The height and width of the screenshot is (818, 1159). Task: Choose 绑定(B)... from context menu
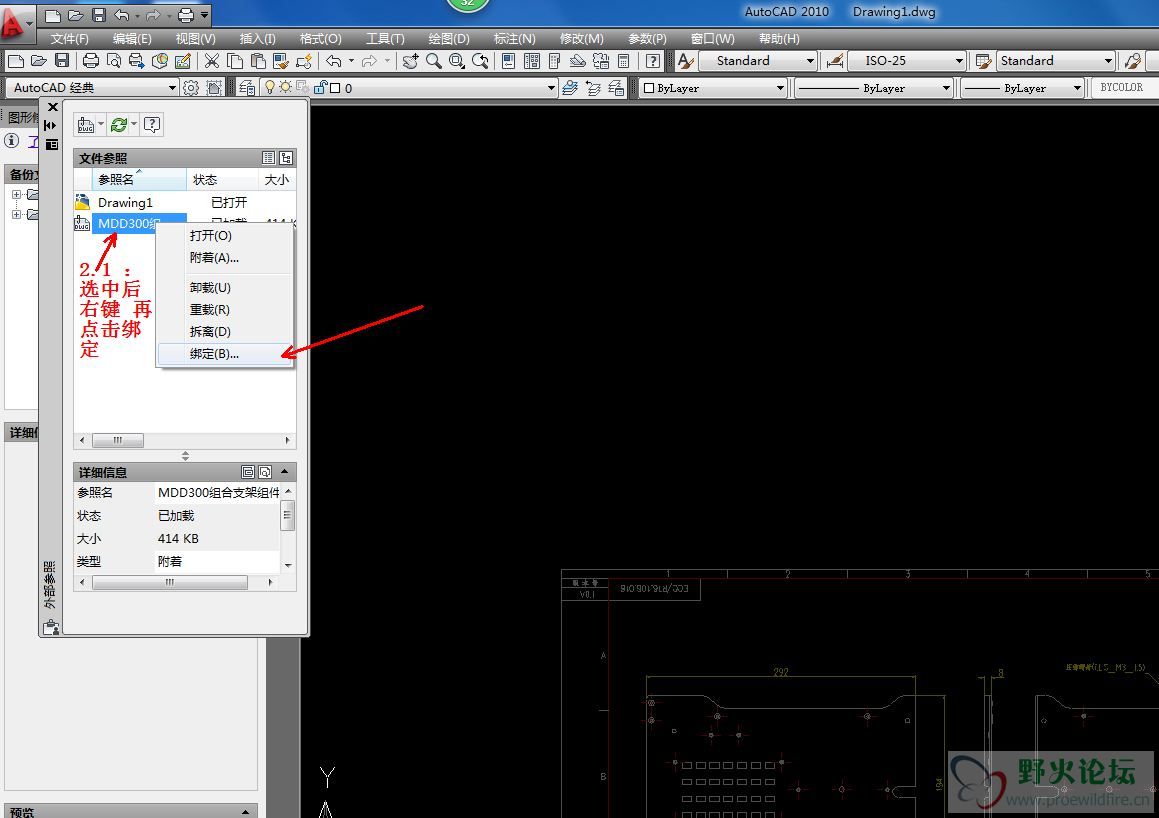(225, 354)
